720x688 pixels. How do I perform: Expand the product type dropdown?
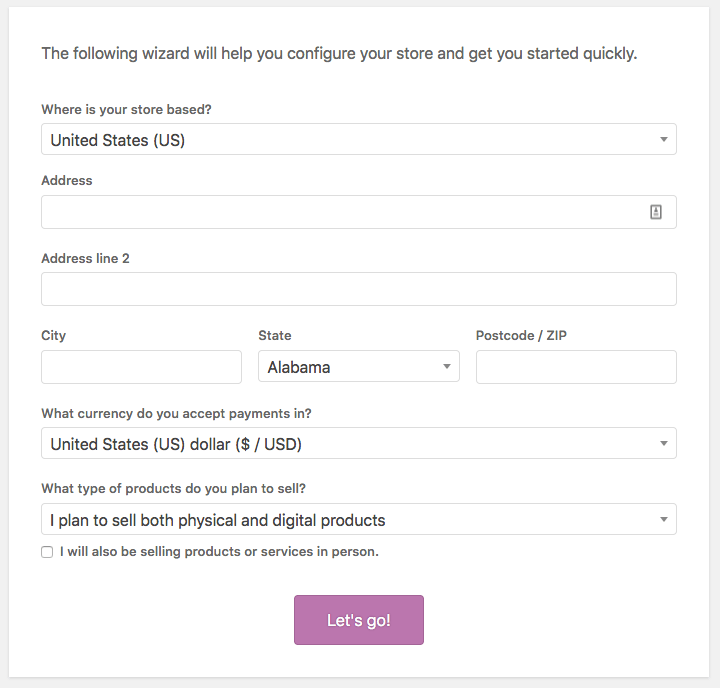358,520
